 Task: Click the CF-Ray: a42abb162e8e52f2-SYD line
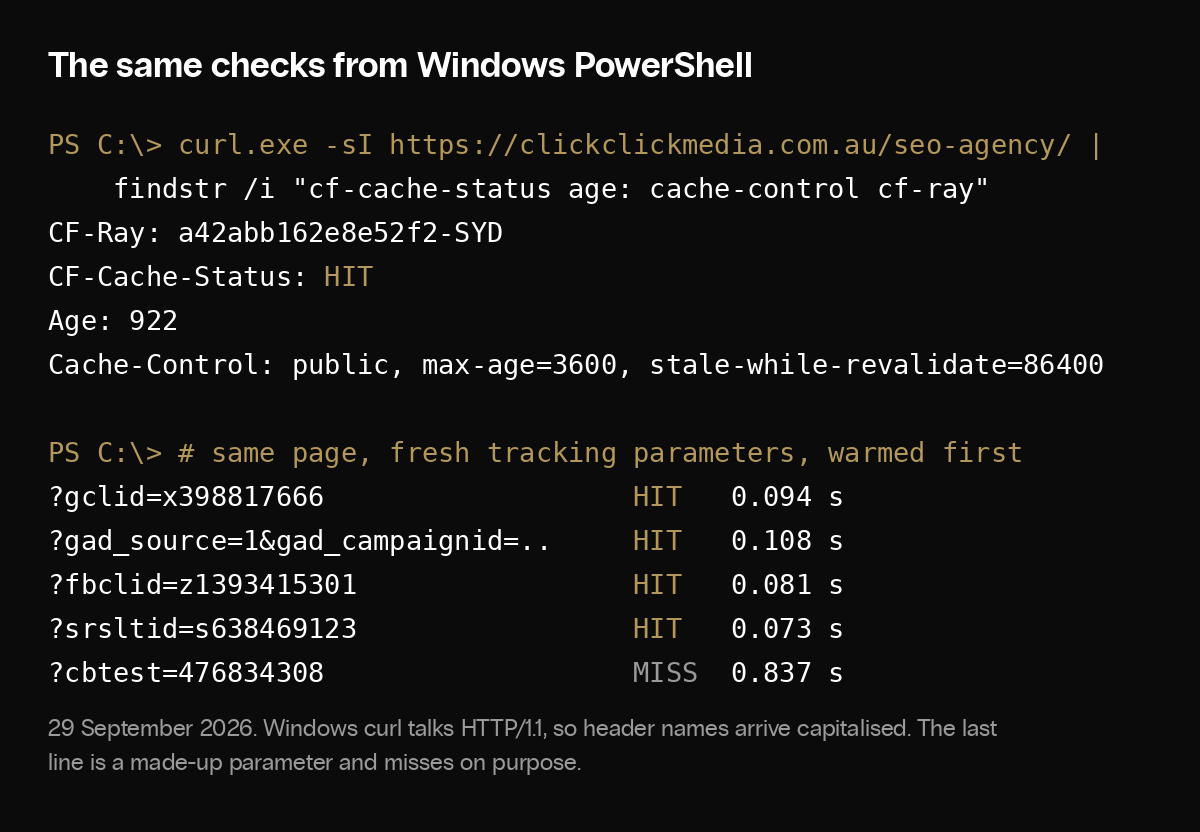275,233
